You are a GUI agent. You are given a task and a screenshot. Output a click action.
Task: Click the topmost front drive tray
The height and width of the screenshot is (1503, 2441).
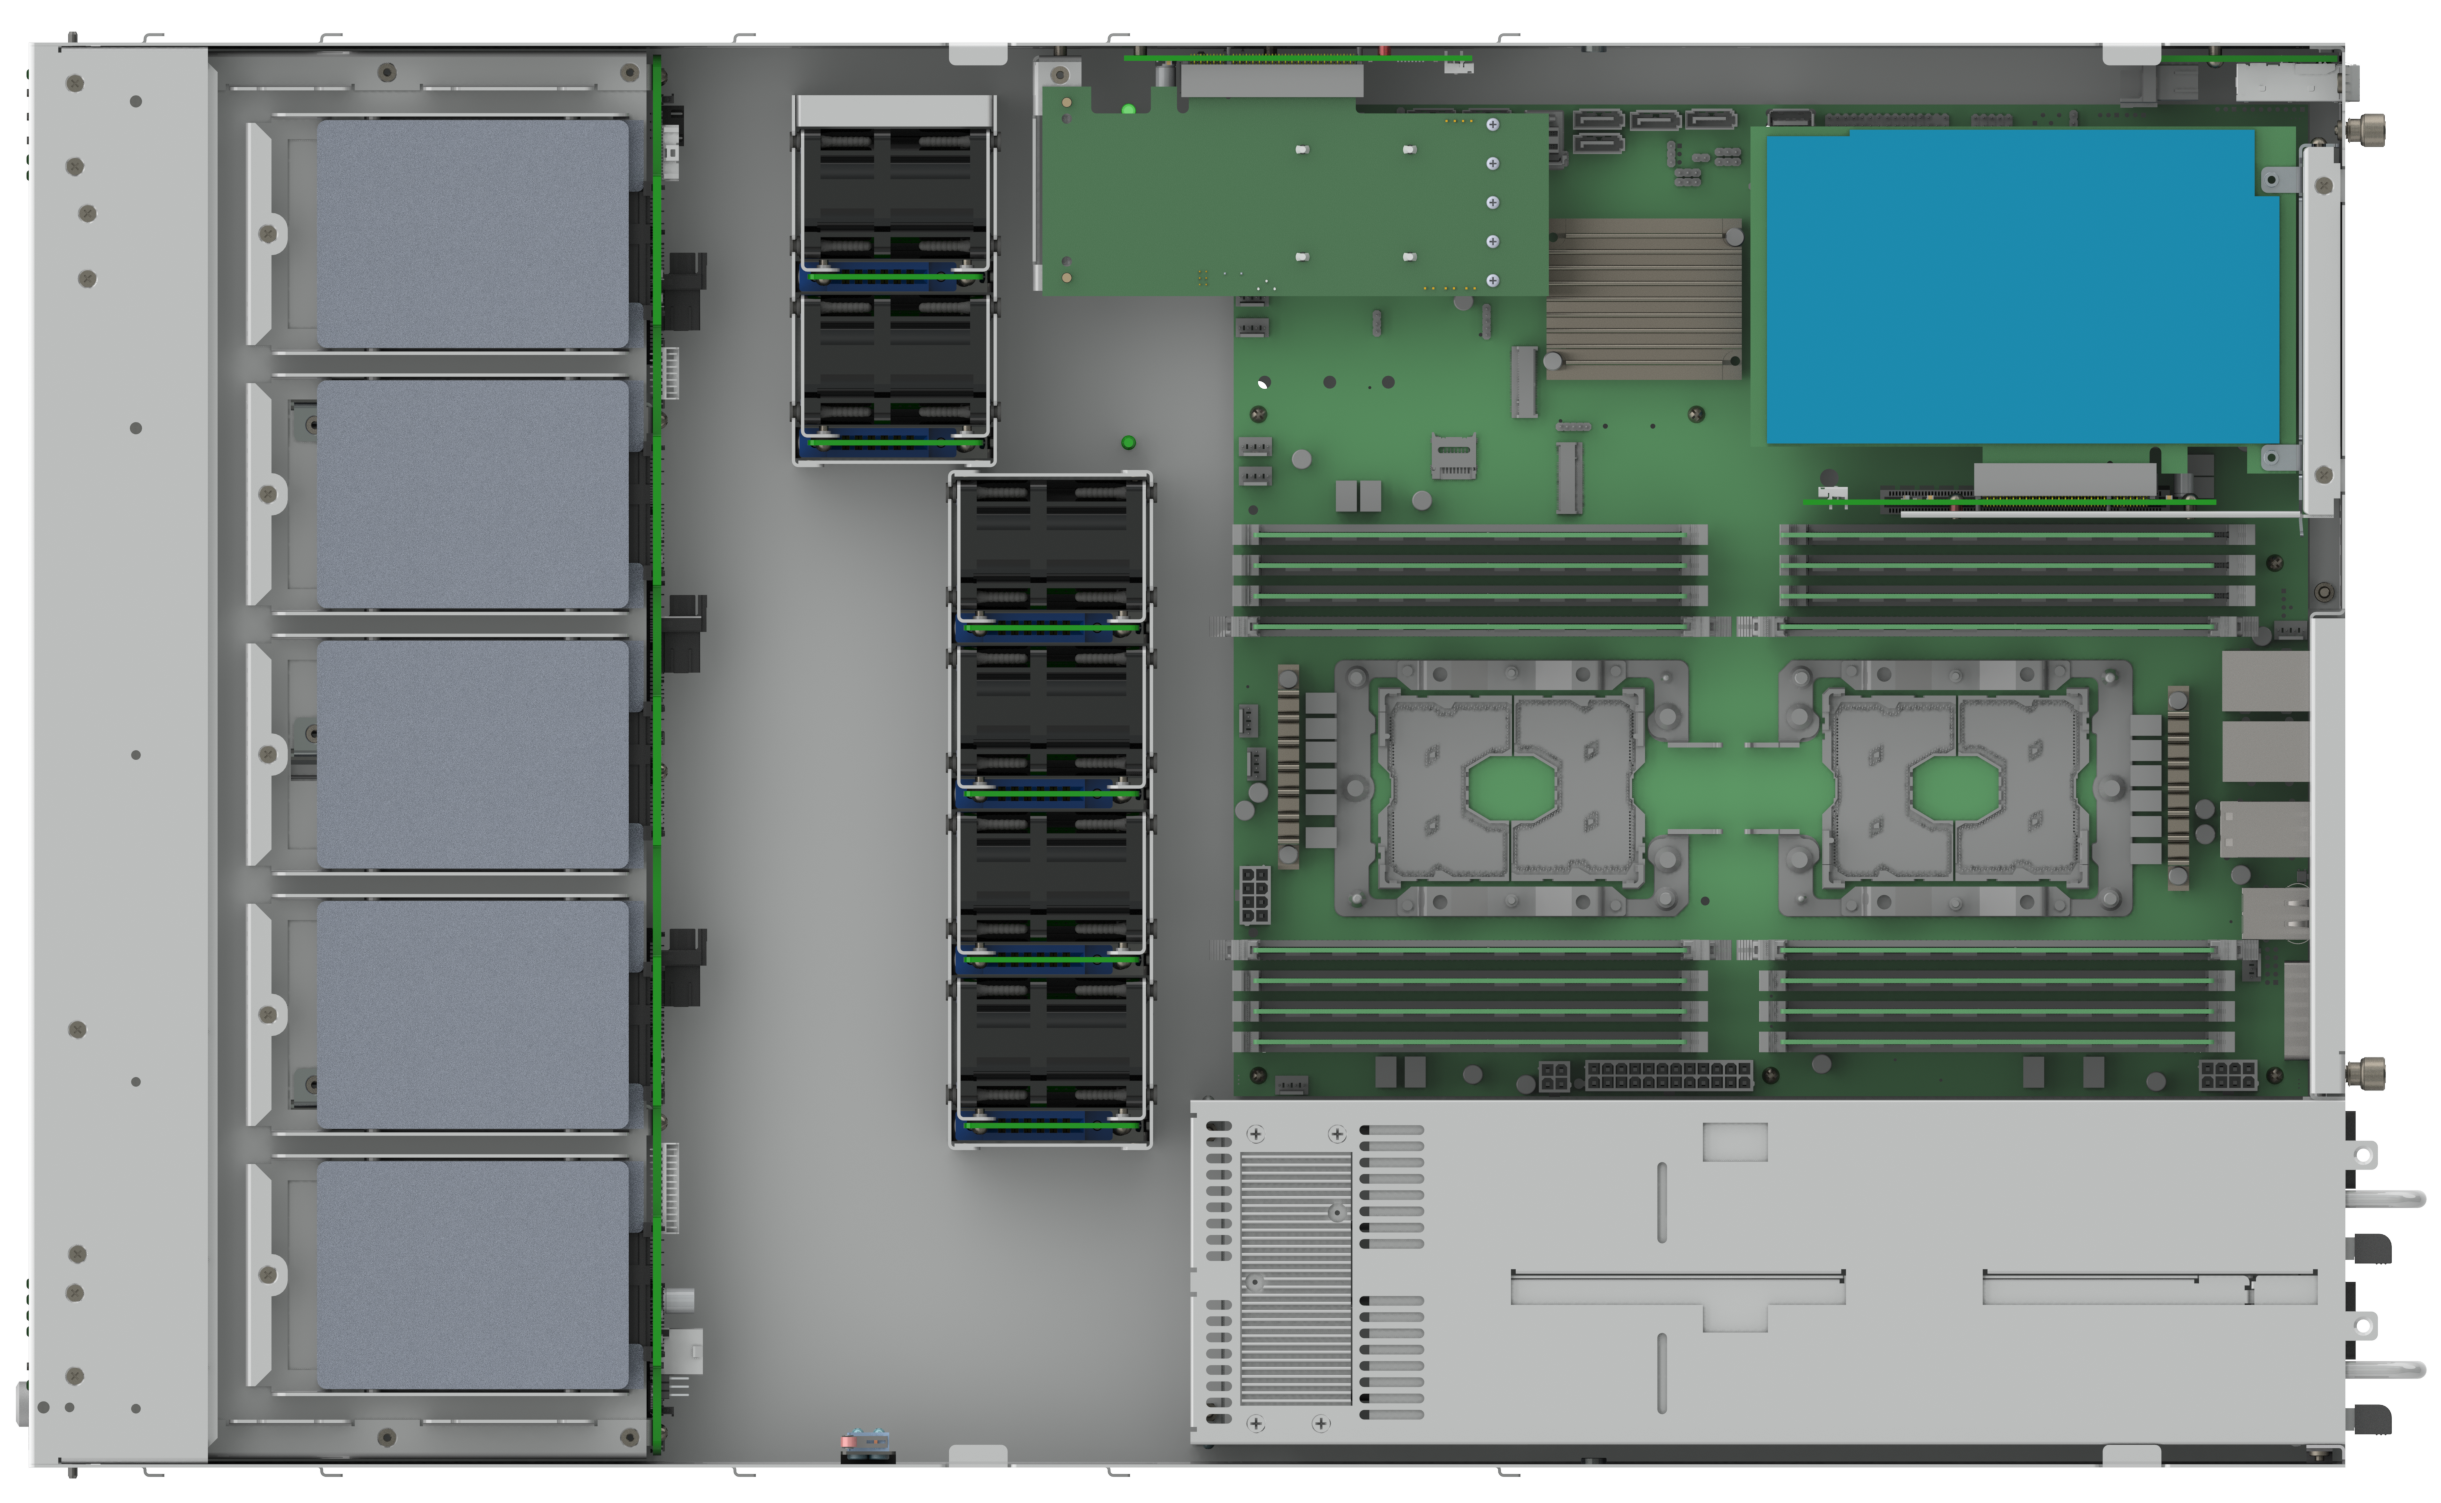[472, 234]
